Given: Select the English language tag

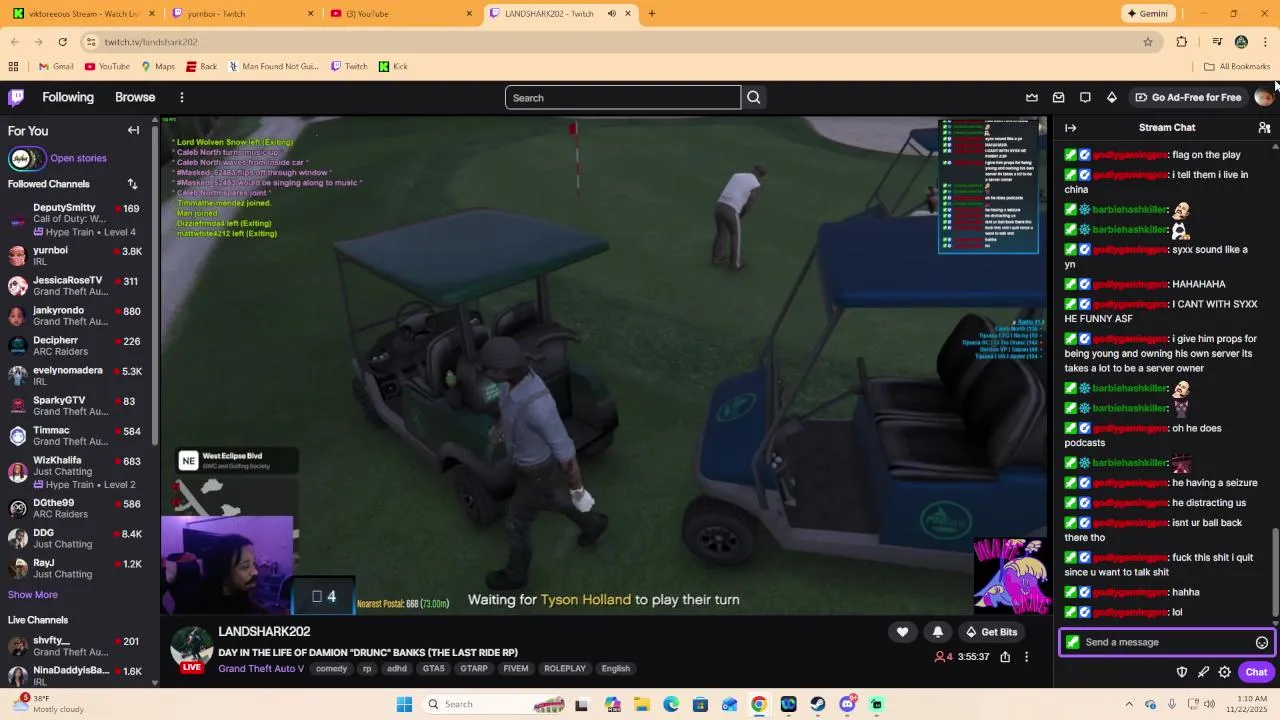Looking at the screenshot, I should click(x=616, y=668).
